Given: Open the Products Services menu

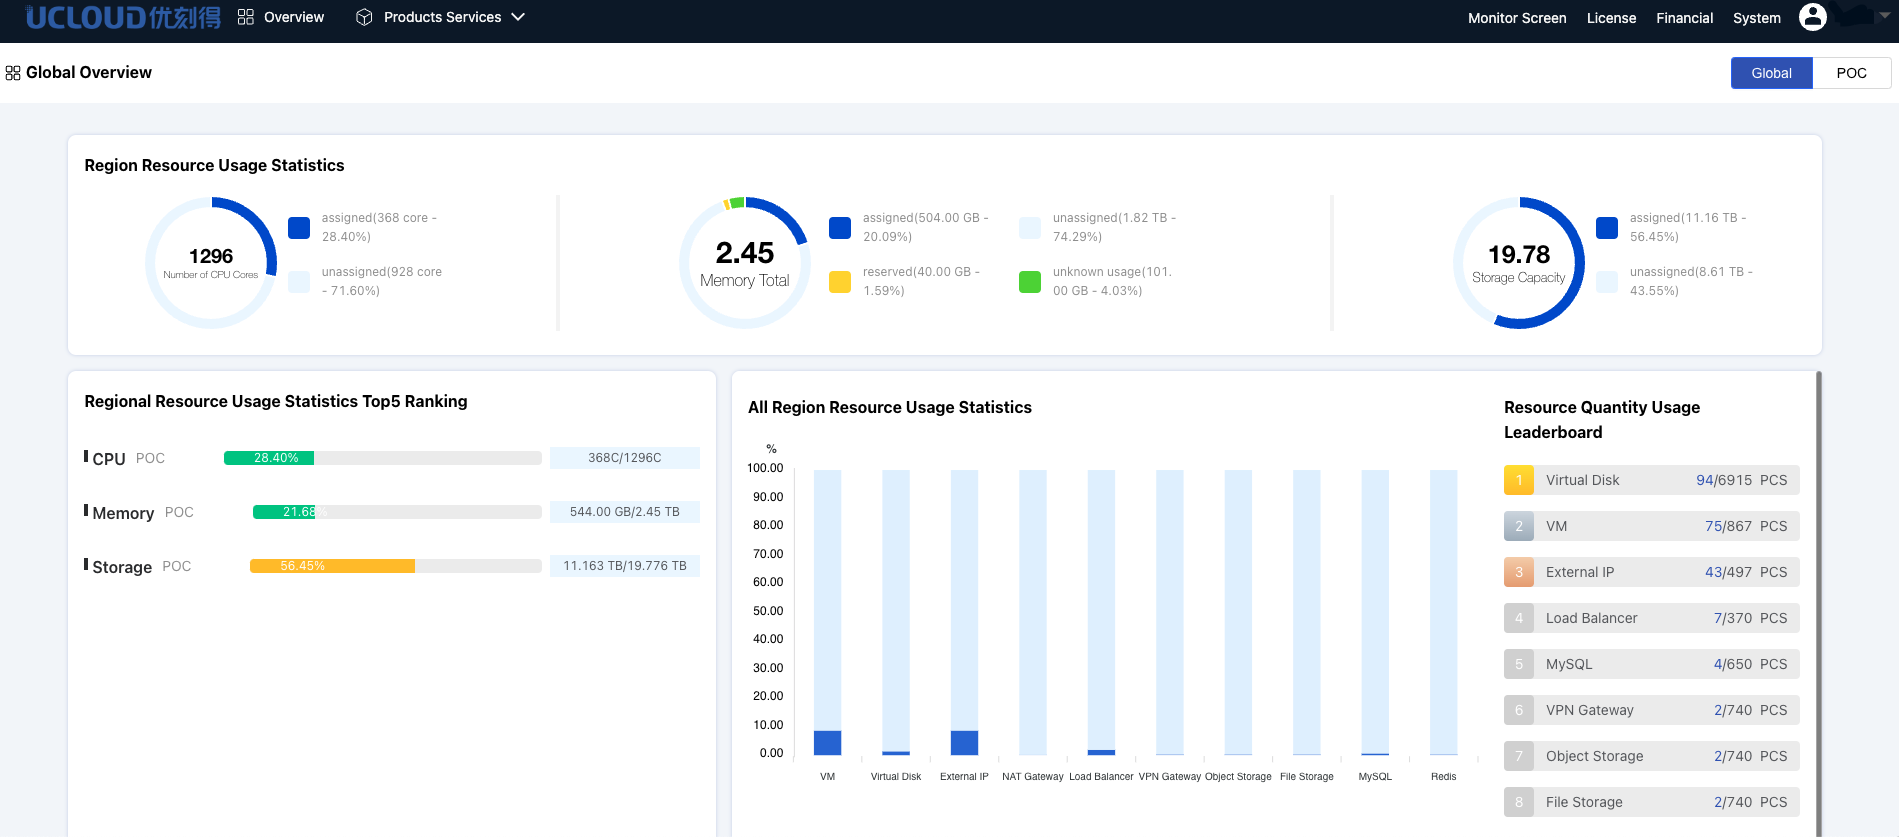Looking at the screenshot, I should (442, 17).
